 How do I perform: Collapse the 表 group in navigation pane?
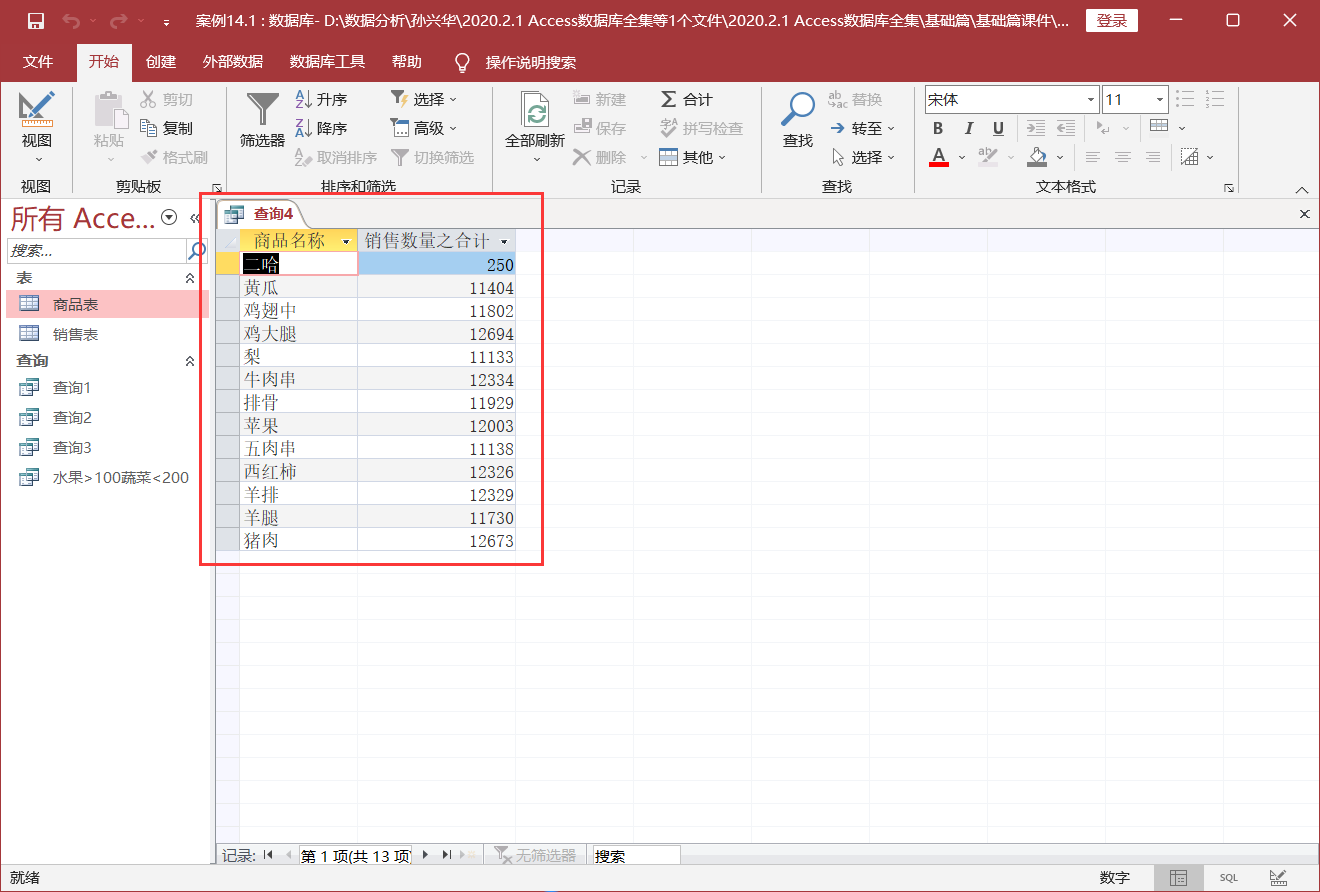point(190,278)
